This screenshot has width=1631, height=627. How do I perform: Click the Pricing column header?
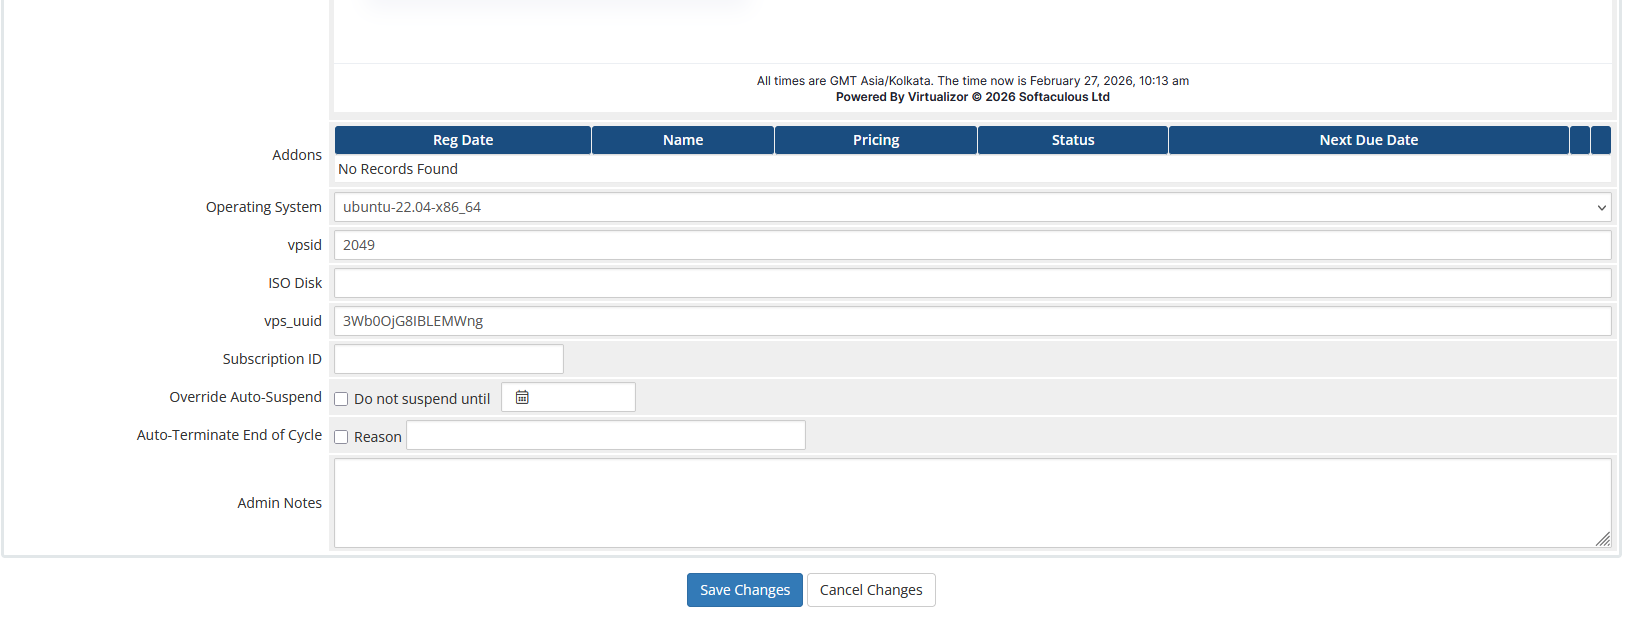click(876, 140)
